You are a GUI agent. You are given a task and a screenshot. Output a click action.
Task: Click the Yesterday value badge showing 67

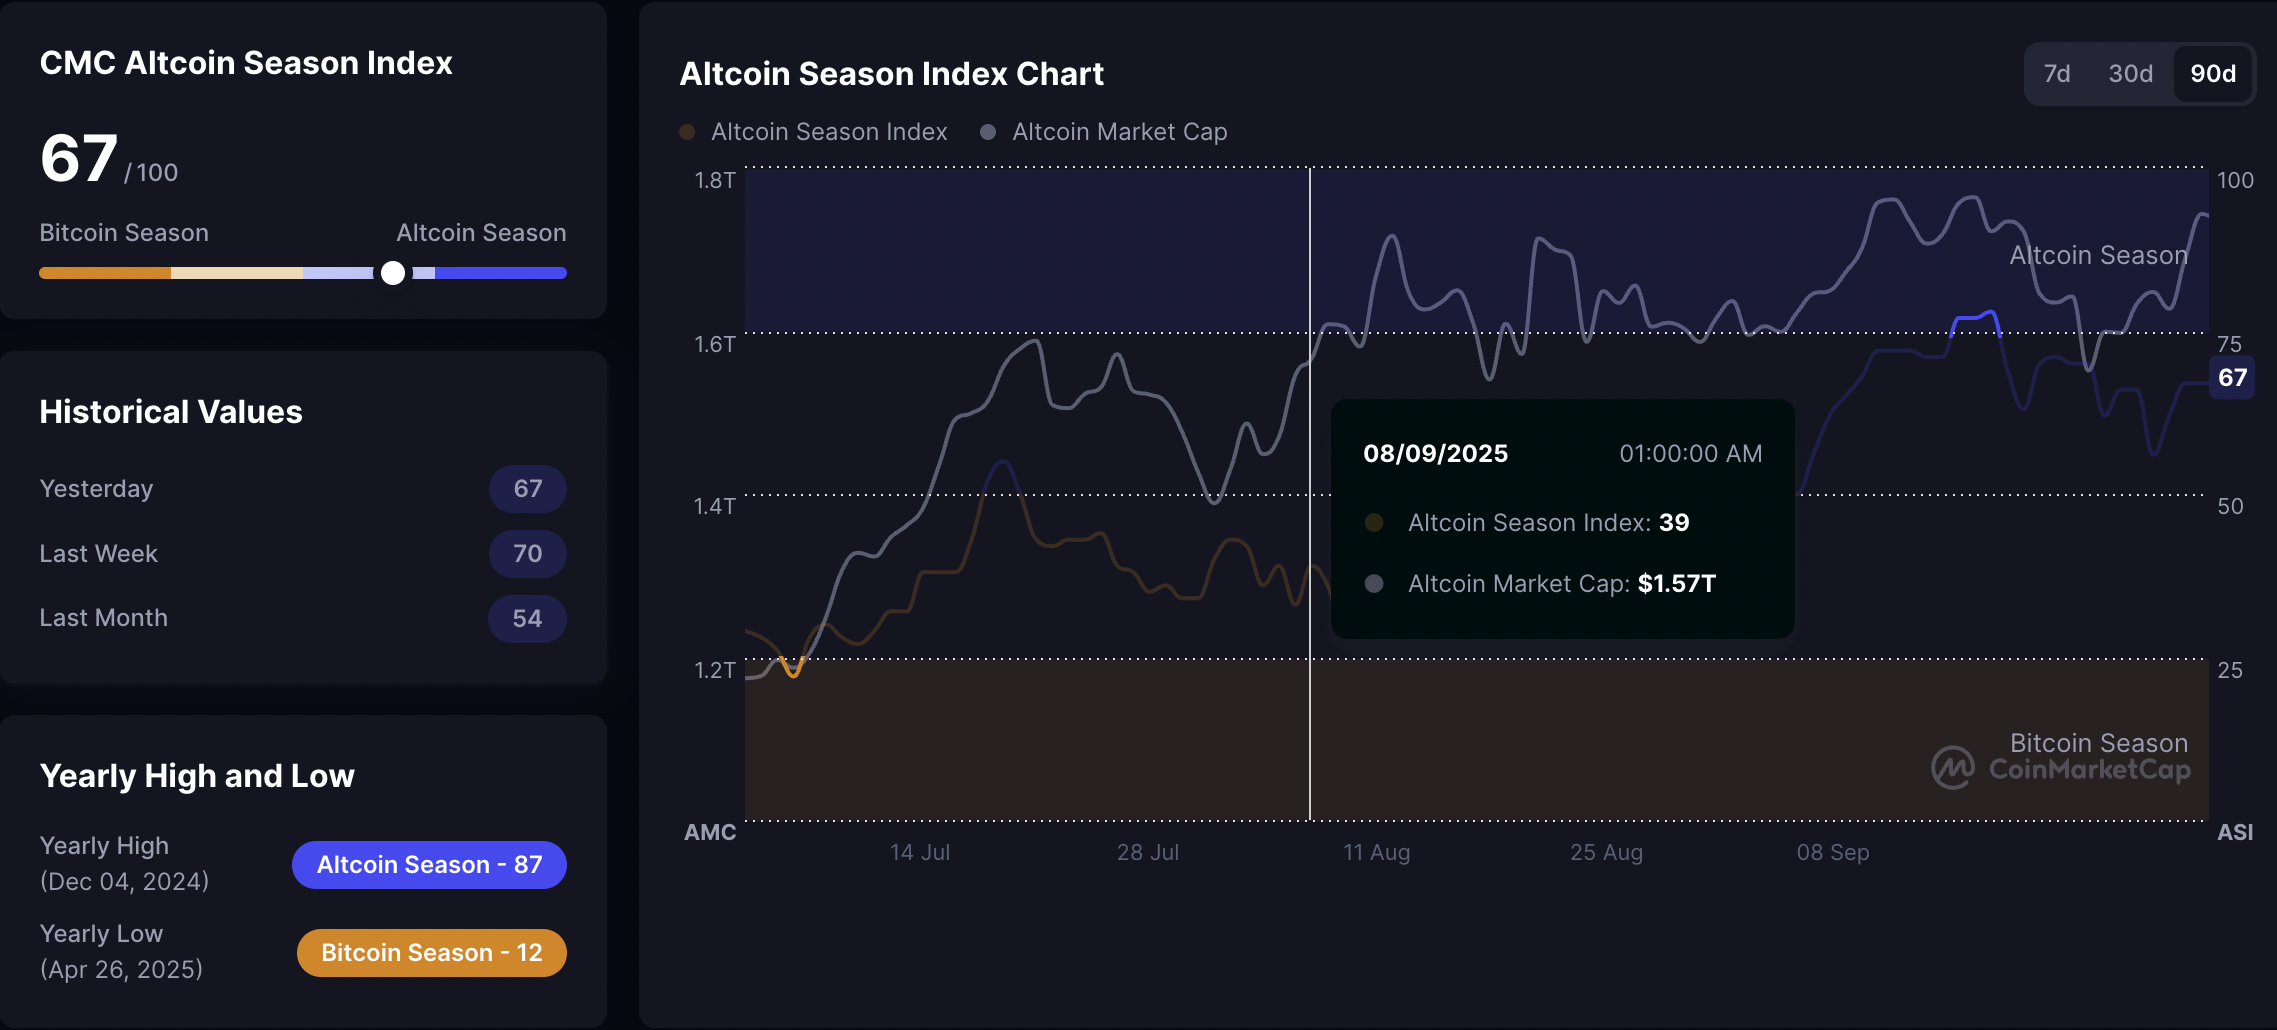(x=527, y=489)
